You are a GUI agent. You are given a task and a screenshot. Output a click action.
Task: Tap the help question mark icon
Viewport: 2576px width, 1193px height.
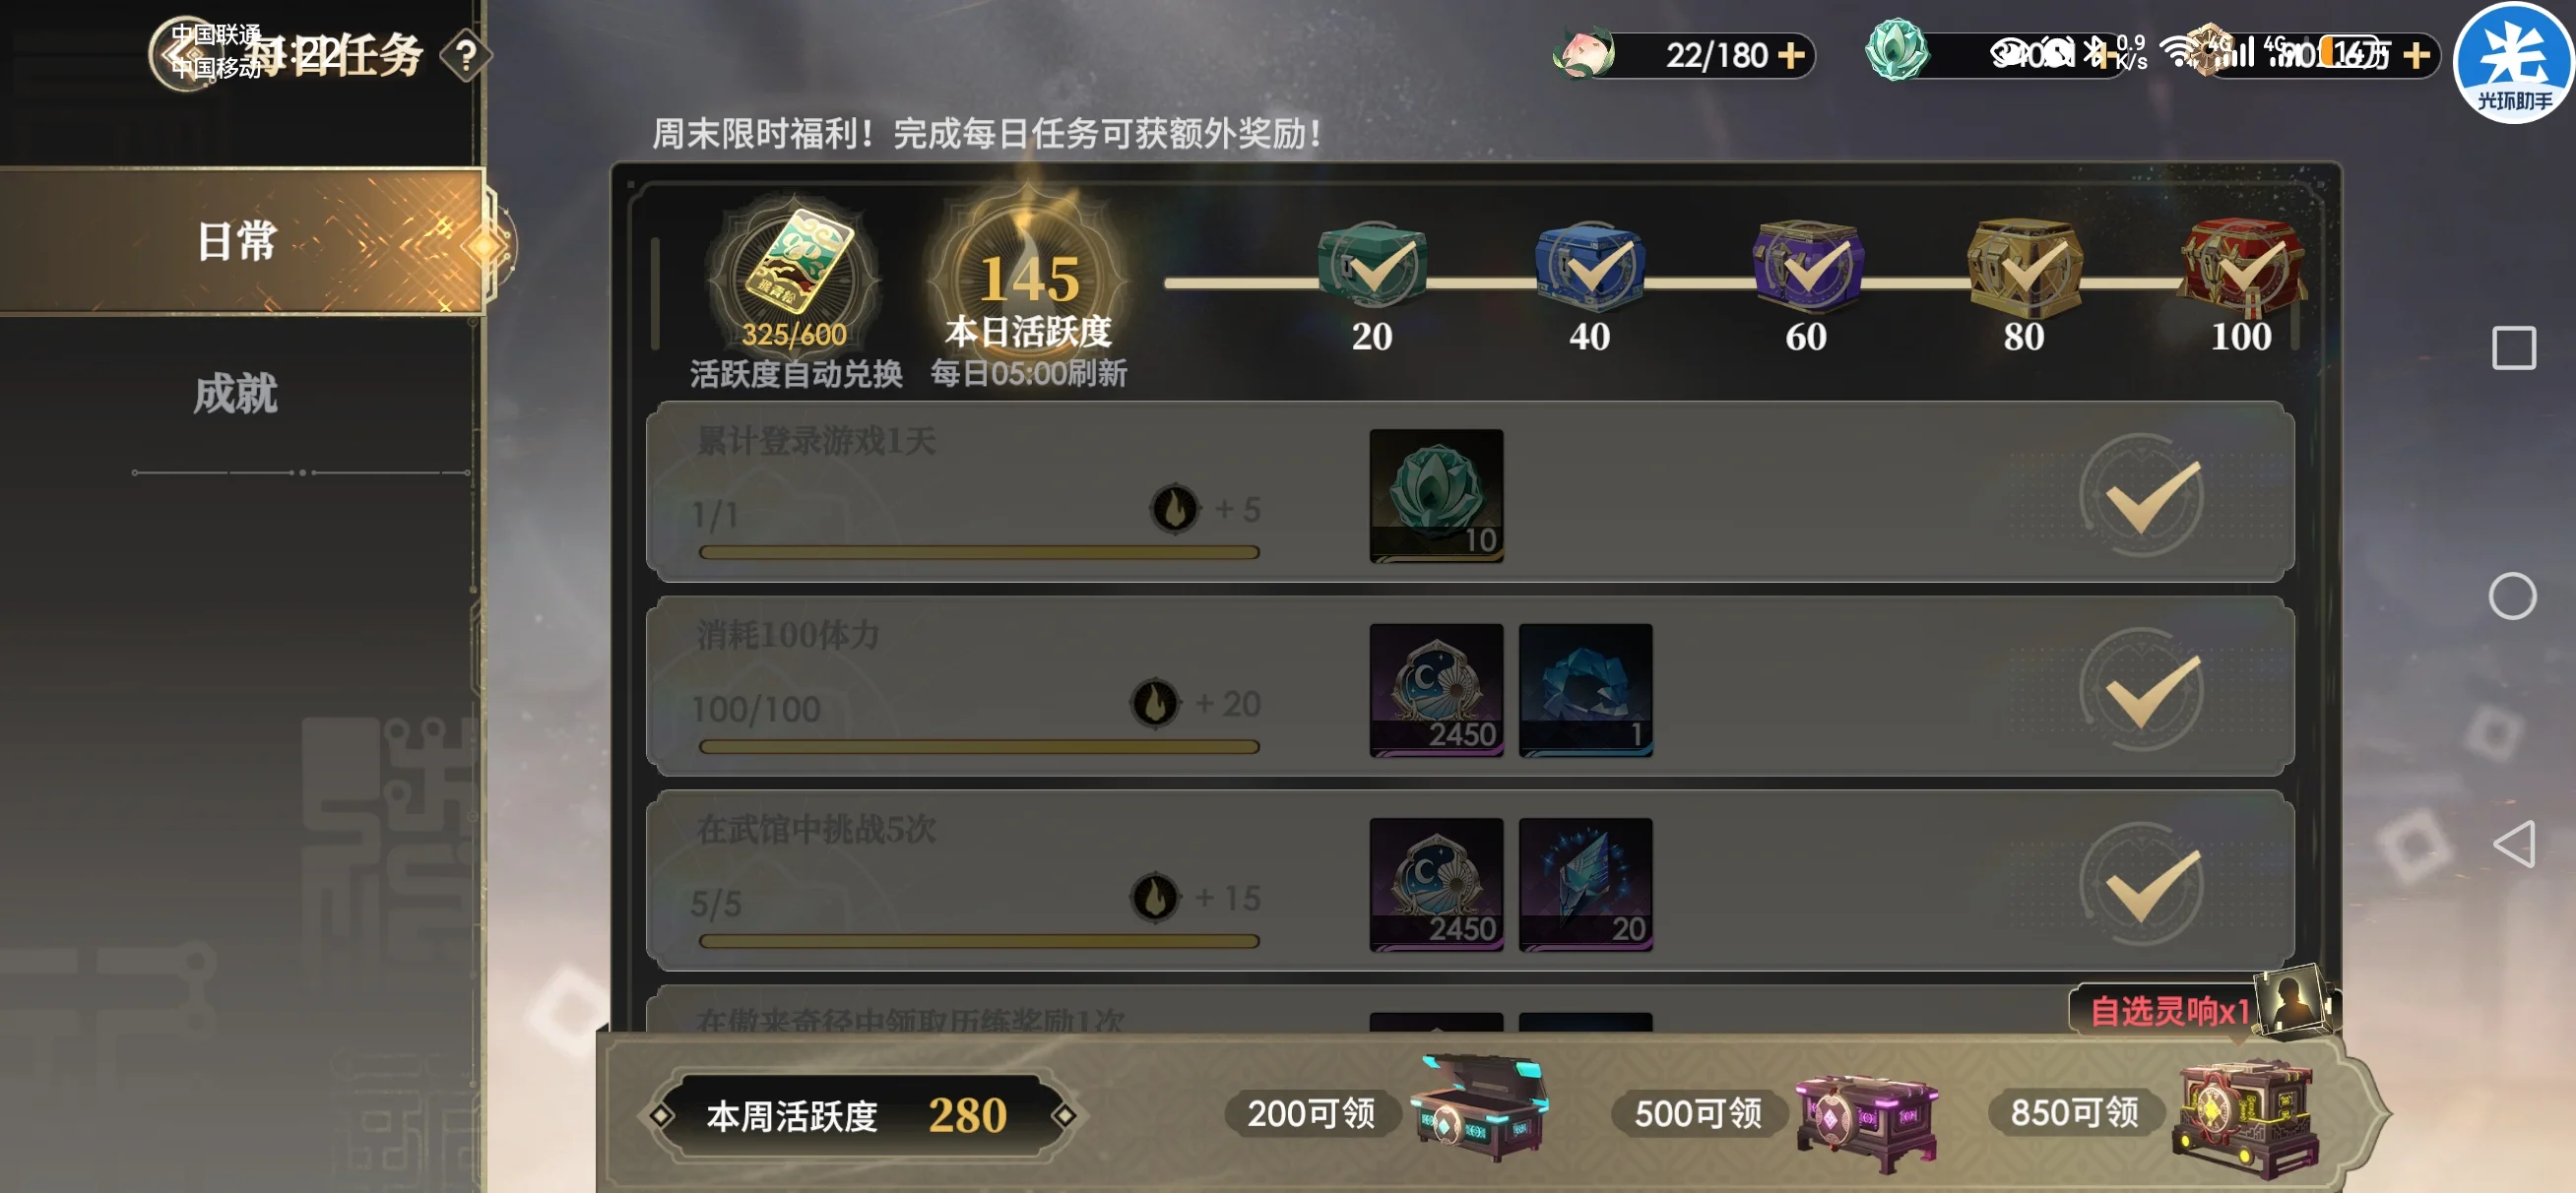tap(466, 55)
